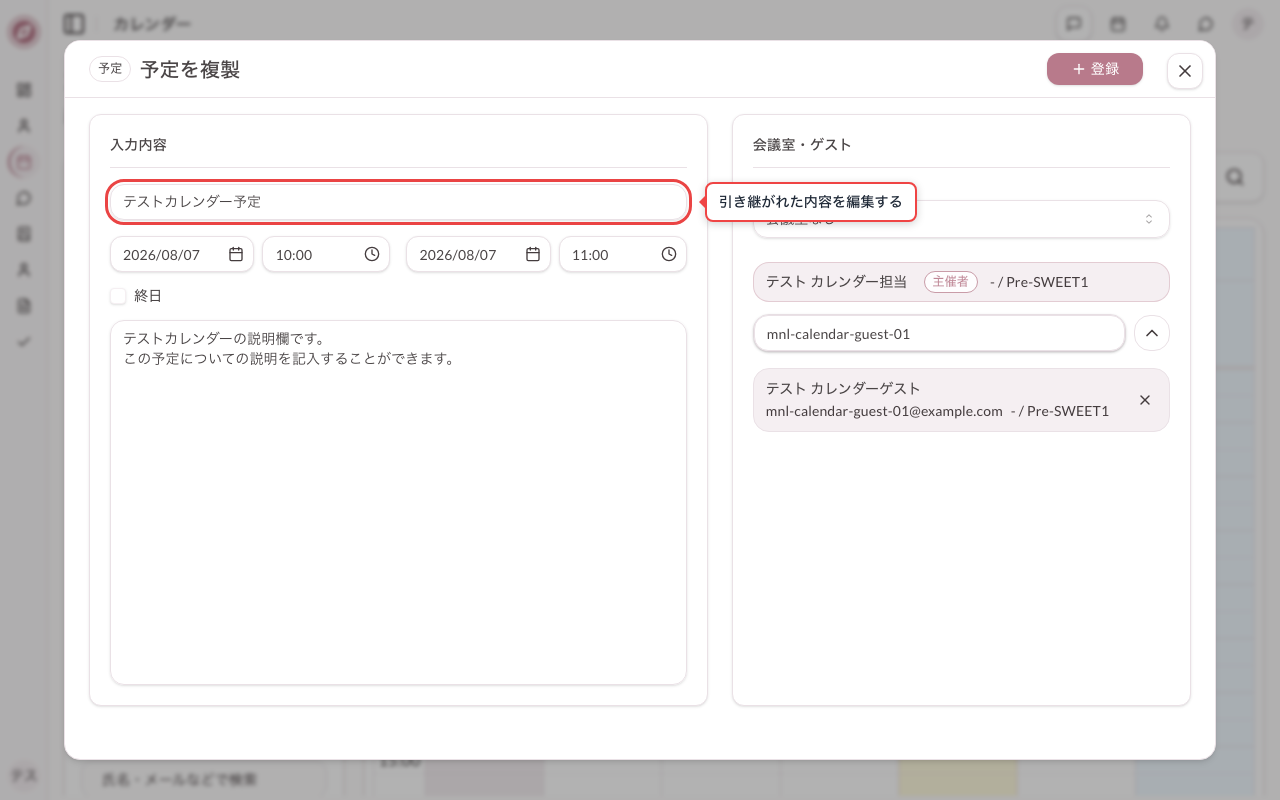Click the end date 2026/08/07 field
Screen dimensions: 1280x800
click(478, 254)
